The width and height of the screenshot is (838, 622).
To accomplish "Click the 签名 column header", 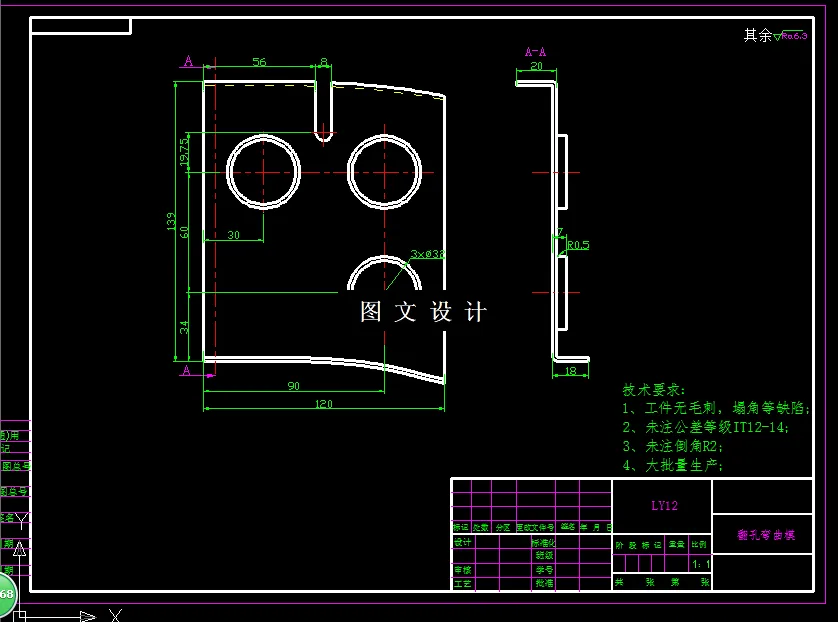I will 568,527.
